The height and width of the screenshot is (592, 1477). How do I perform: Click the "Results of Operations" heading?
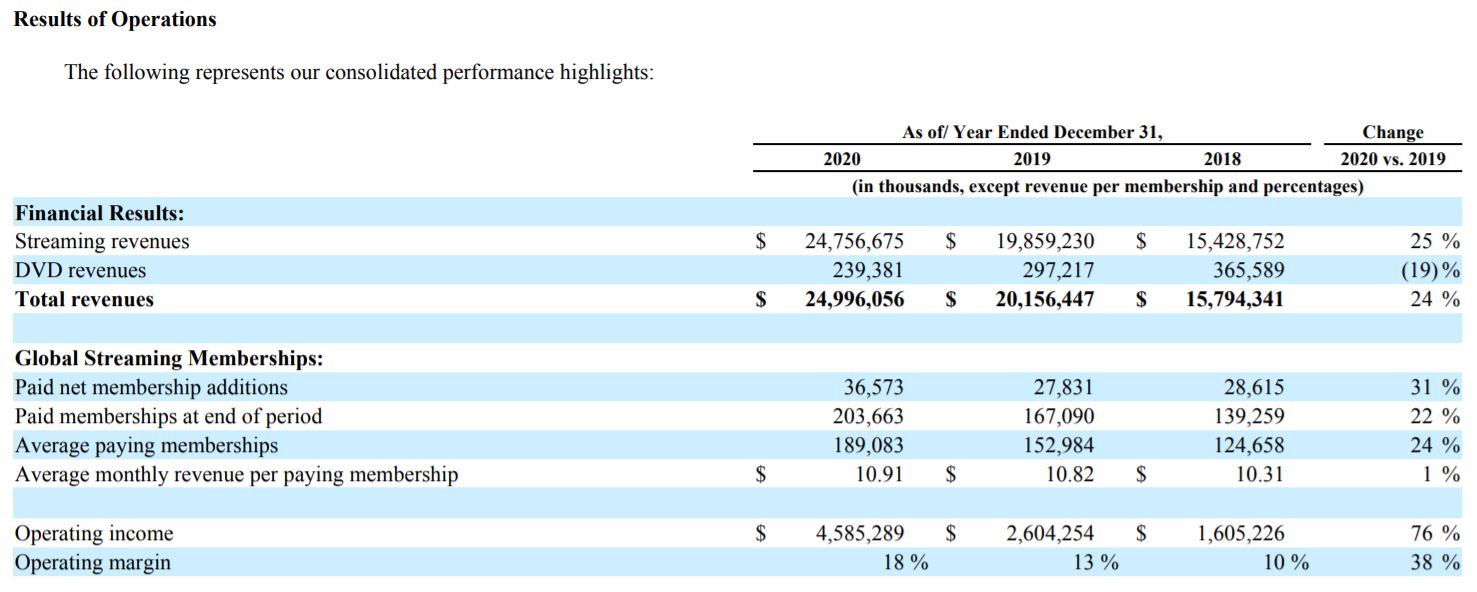115,20
